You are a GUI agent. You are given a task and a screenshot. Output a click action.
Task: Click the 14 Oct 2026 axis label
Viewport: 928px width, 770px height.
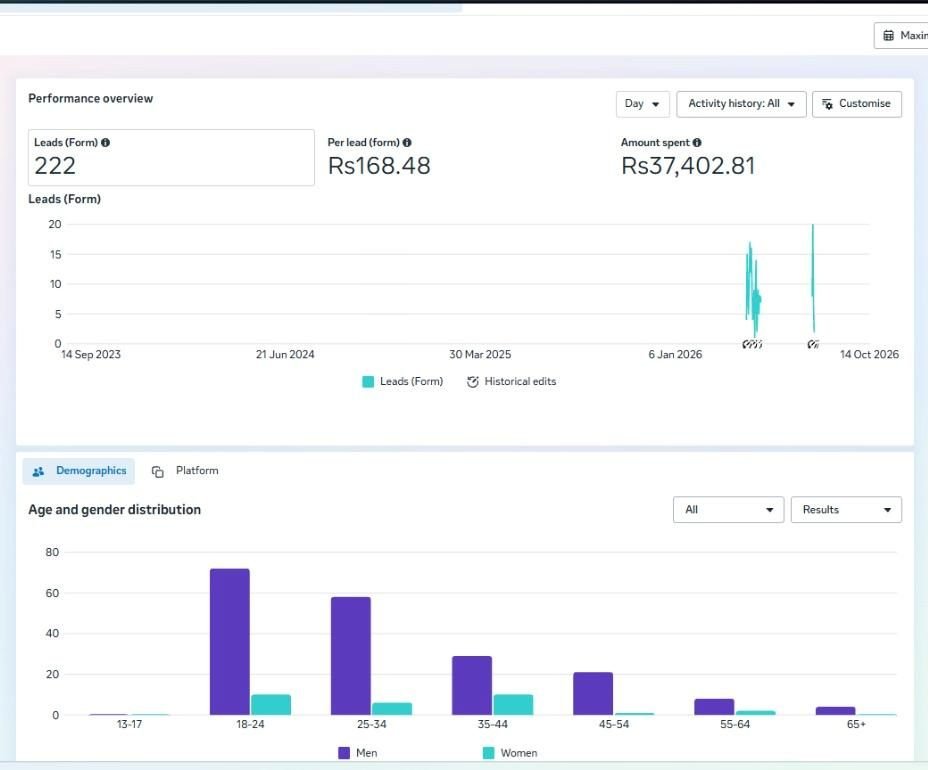869,355
